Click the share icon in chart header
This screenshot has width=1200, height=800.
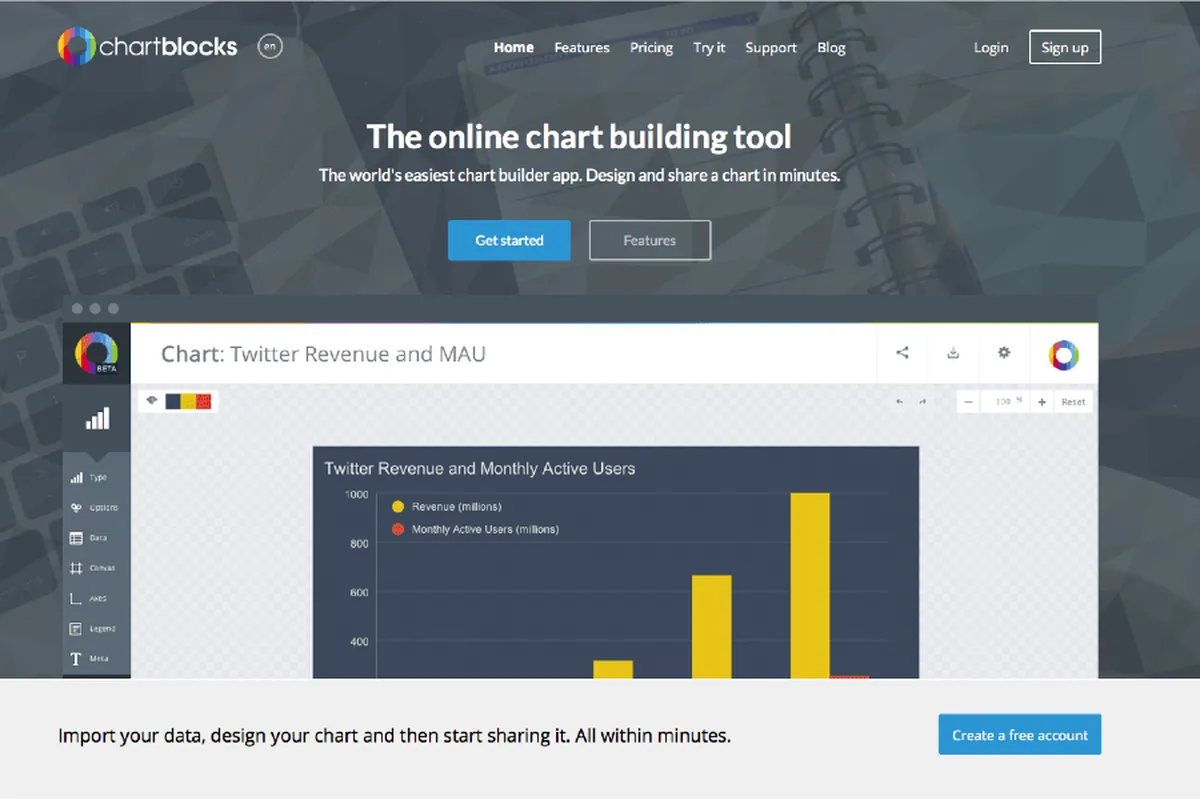902,352
